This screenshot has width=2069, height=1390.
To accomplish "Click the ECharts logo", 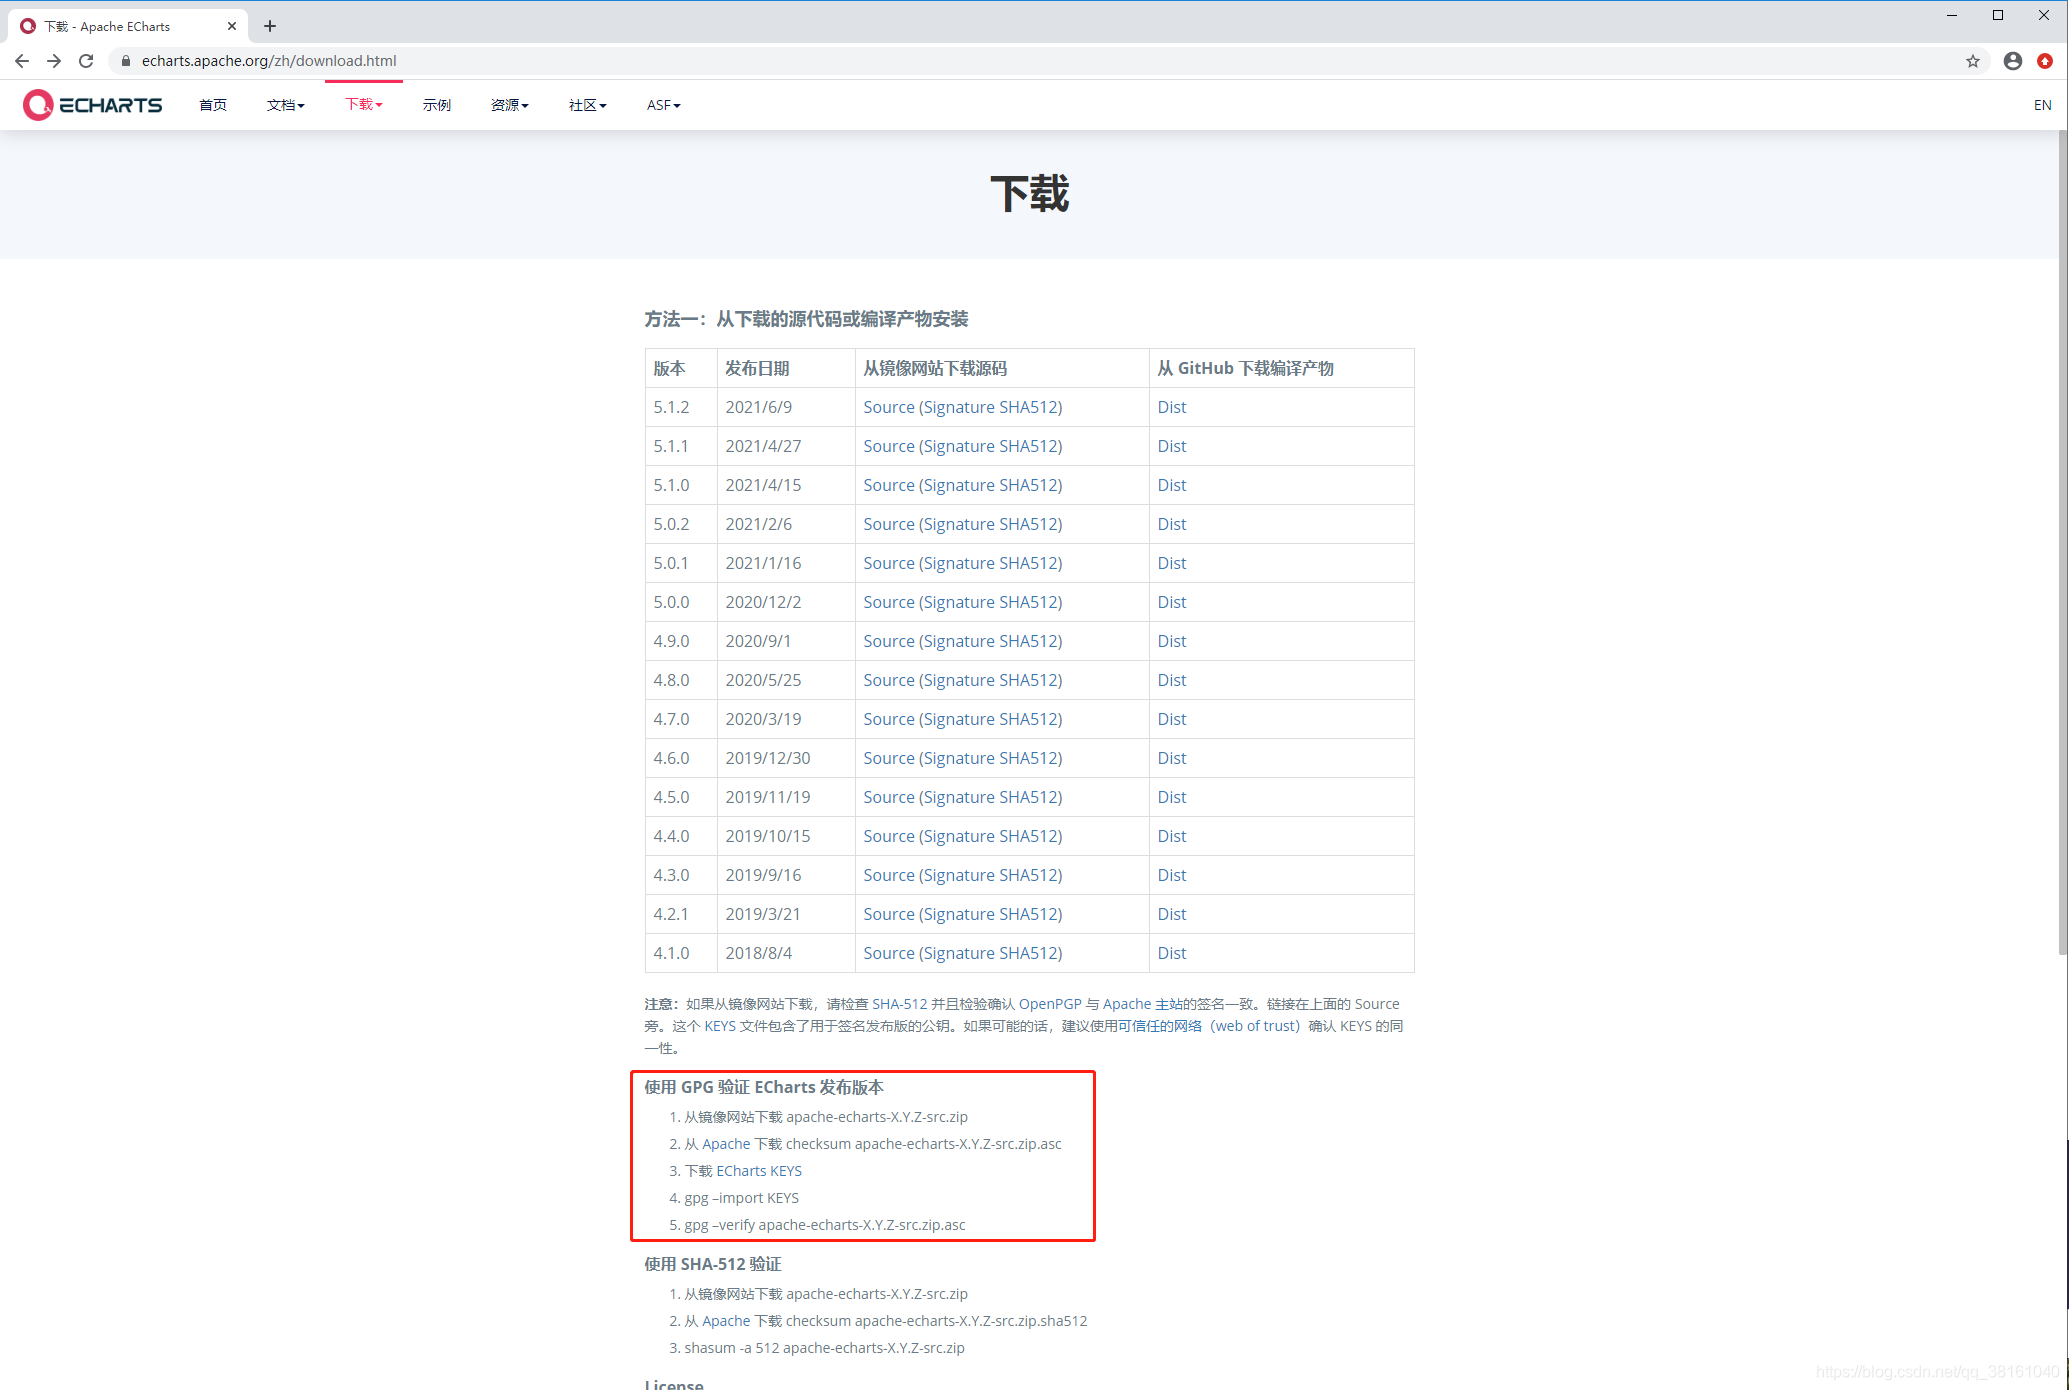I will pyautogui.click(x=92, y=105).
